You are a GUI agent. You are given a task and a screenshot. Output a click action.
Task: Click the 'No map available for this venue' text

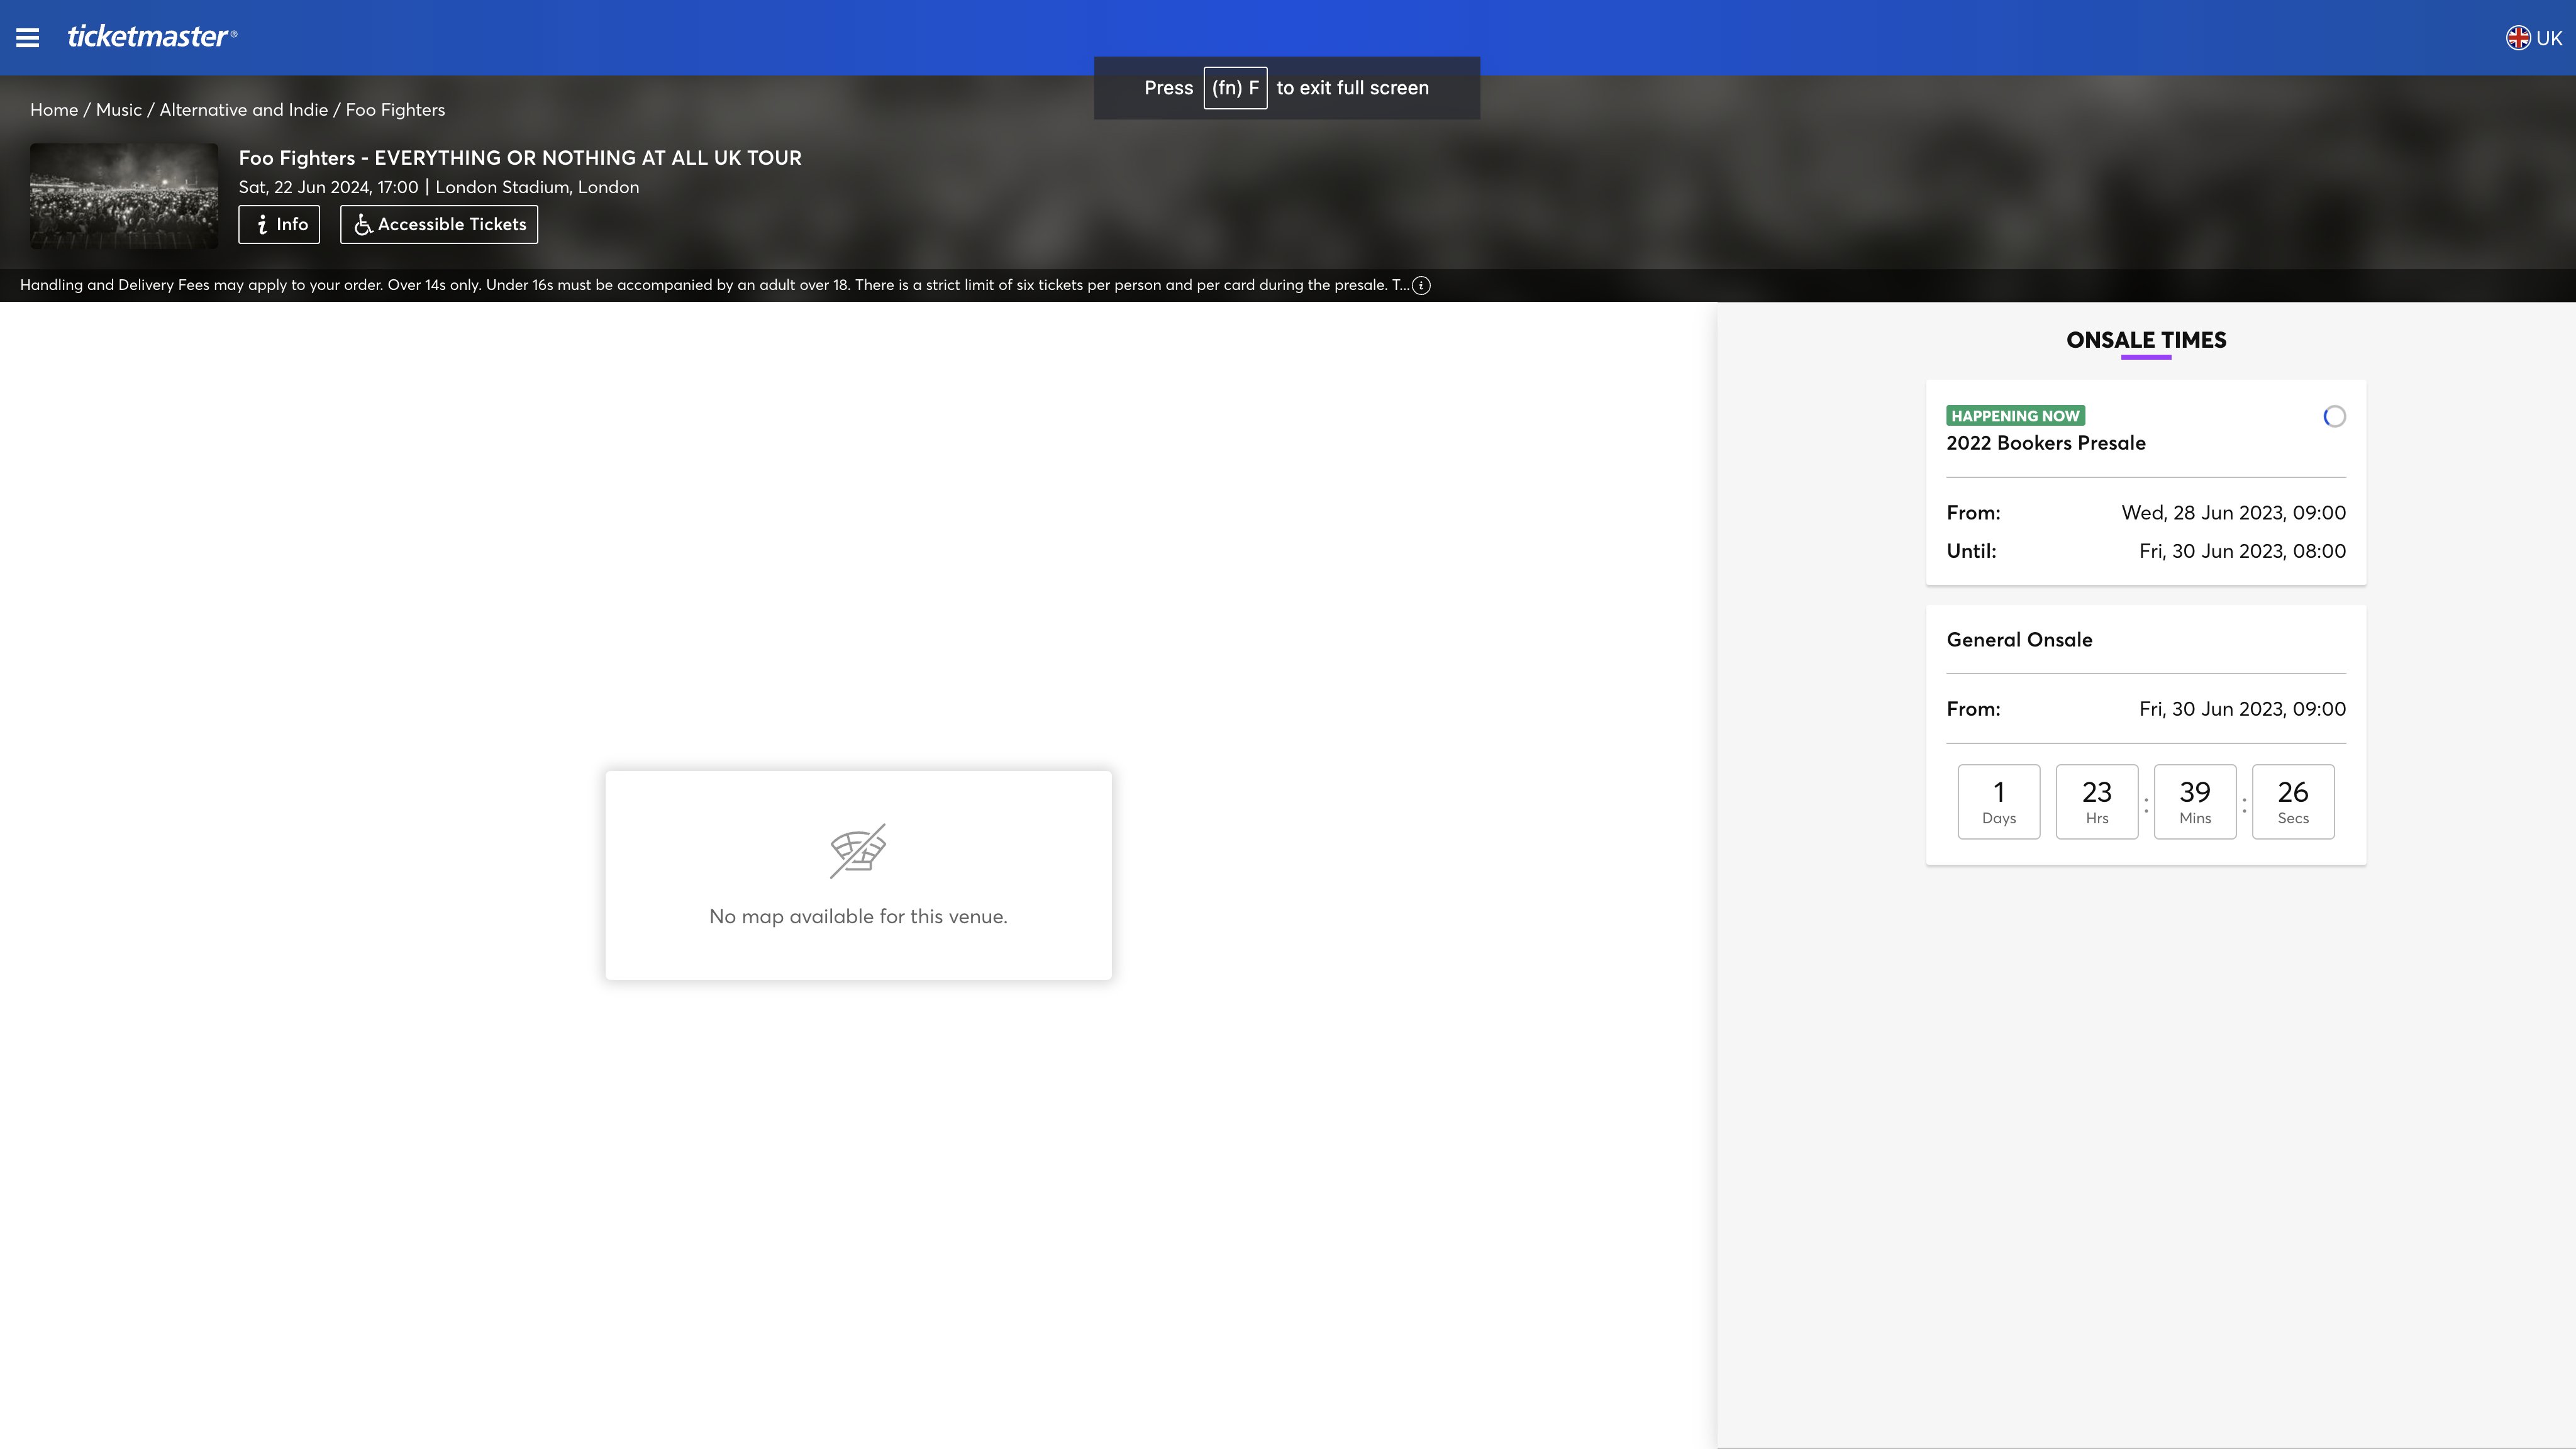858,917
